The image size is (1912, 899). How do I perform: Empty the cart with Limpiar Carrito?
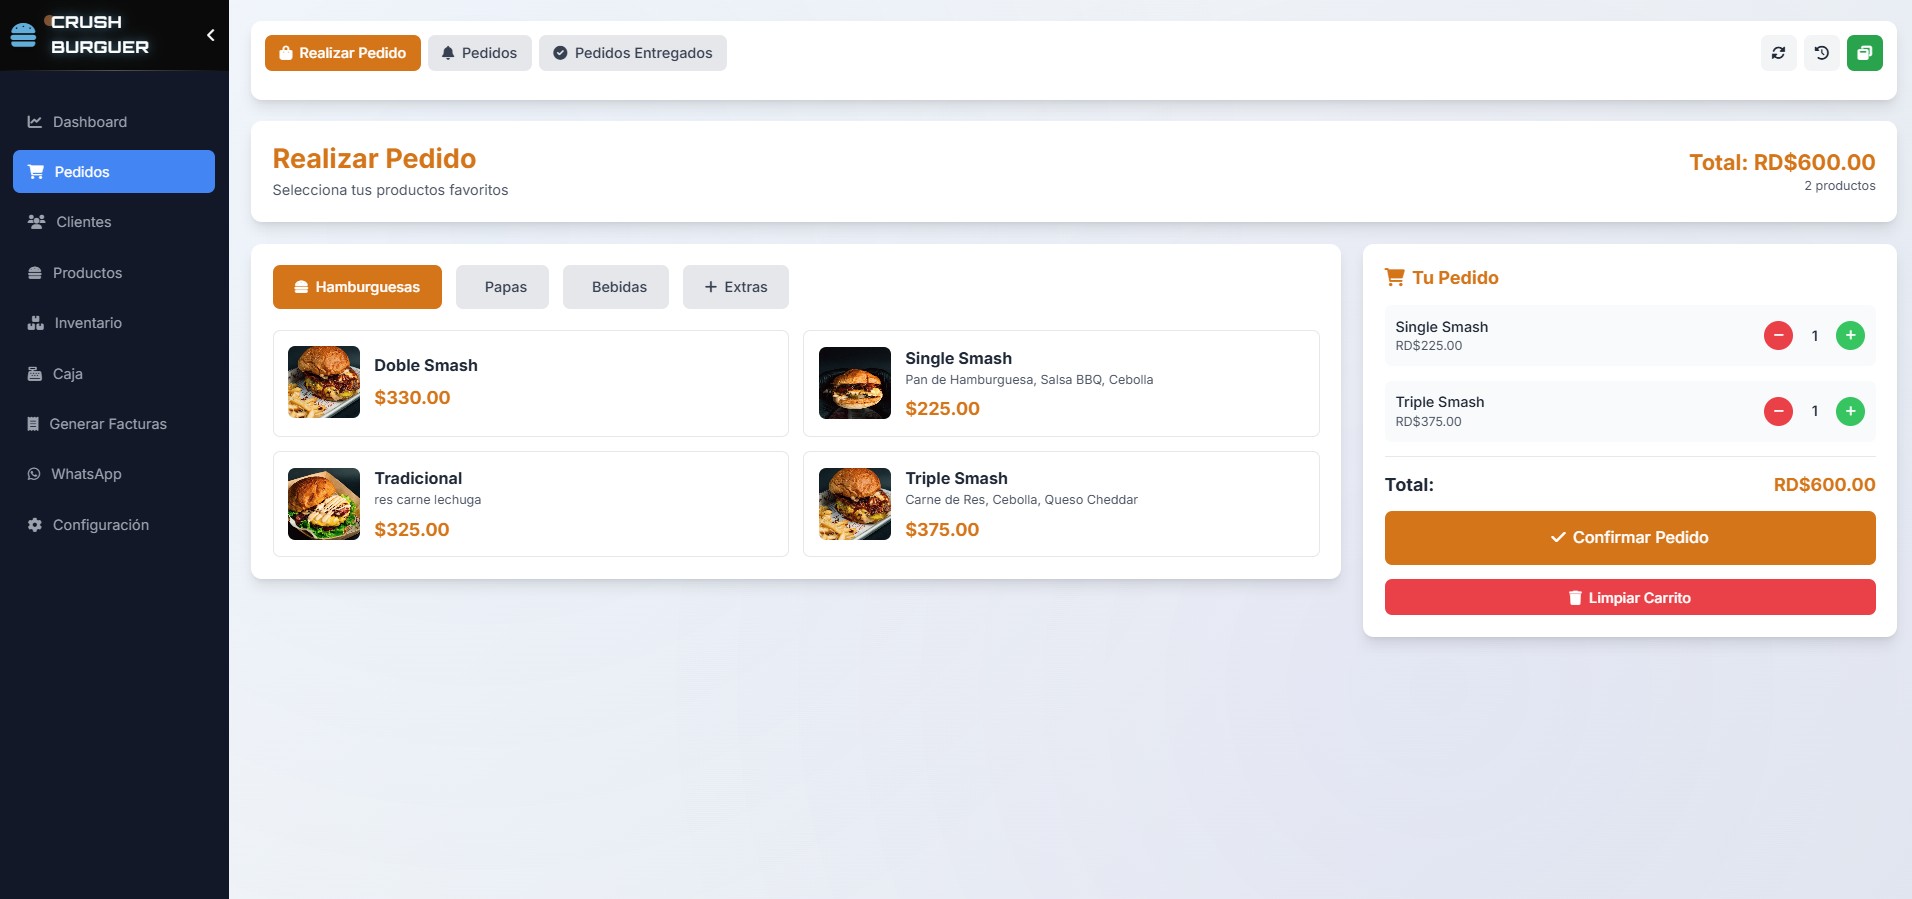click(x=1630, y=597)
